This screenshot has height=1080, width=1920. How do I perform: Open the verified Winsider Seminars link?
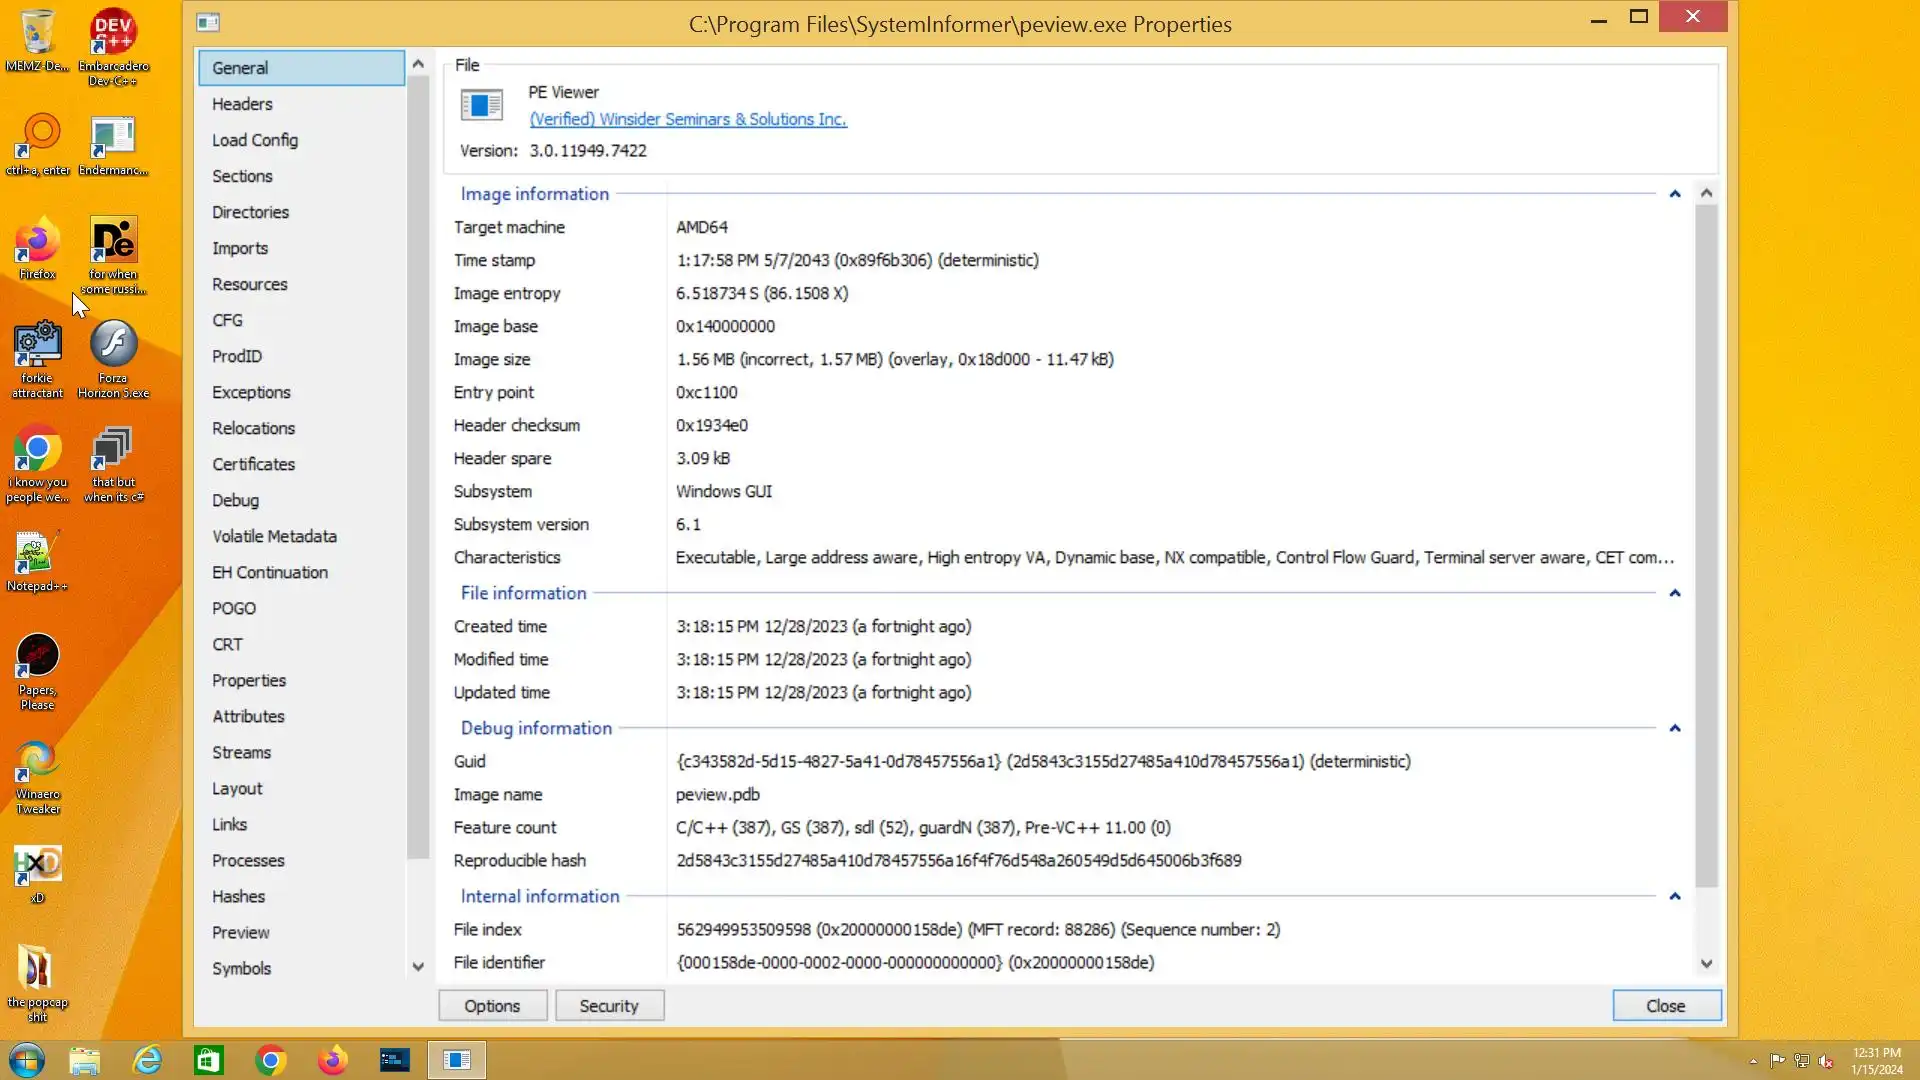(688, 119)
